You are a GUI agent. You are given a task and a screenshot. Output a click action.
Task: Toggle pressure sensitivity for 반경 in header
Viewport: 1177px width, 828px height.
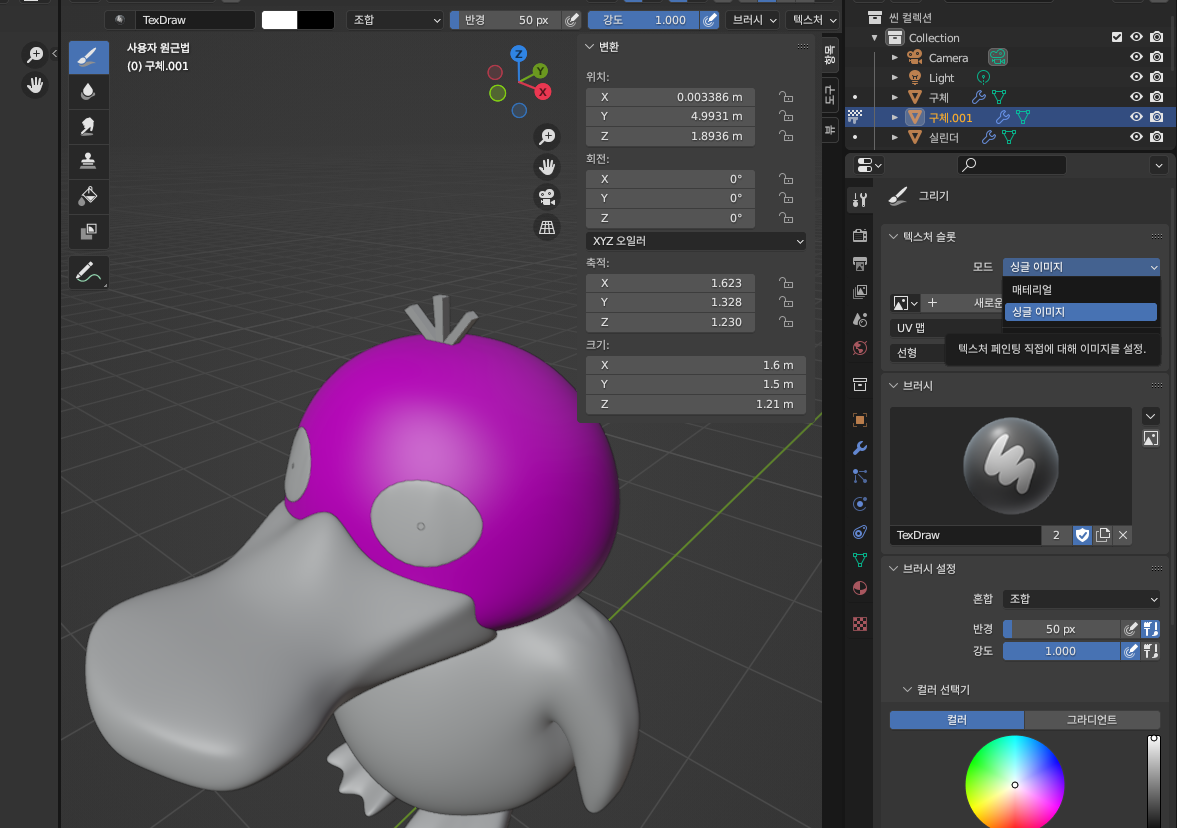572,20
